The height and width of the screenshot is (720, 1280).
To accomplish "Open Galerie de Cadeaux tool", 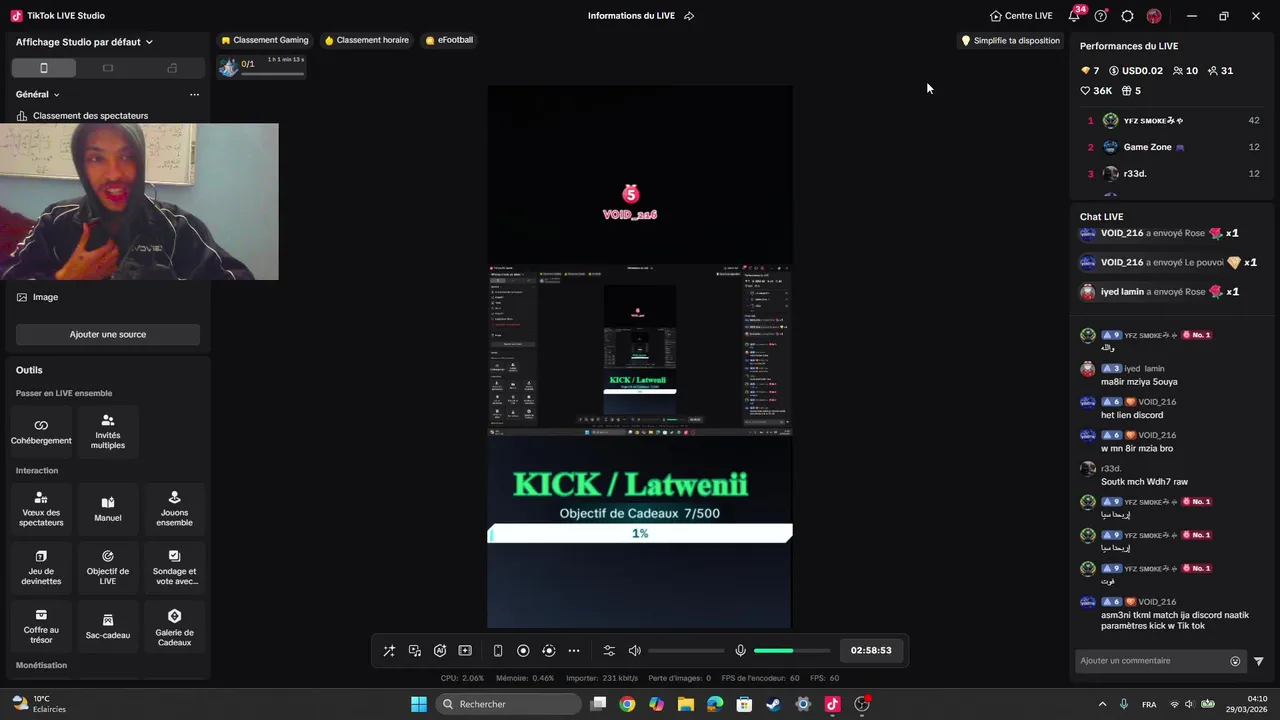I will (174, 627).
